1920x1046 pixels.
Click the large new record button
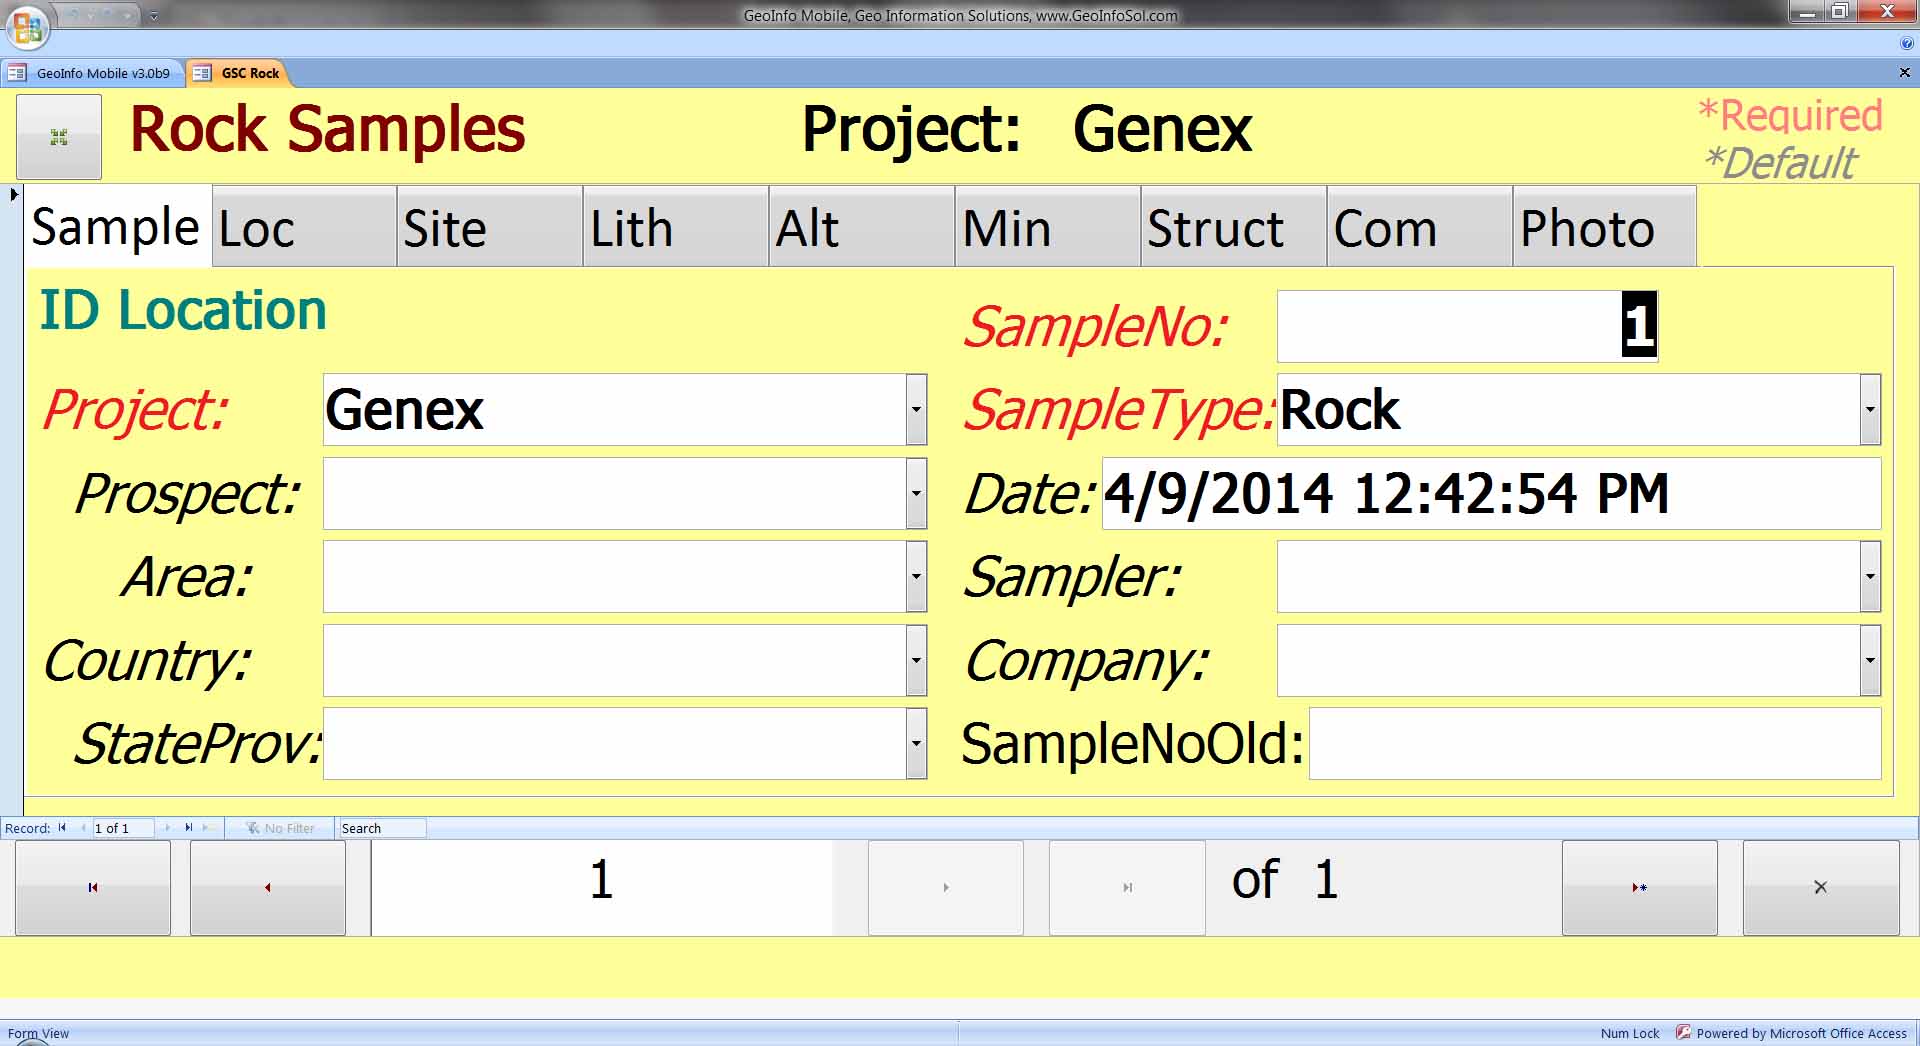[1639, 887]
